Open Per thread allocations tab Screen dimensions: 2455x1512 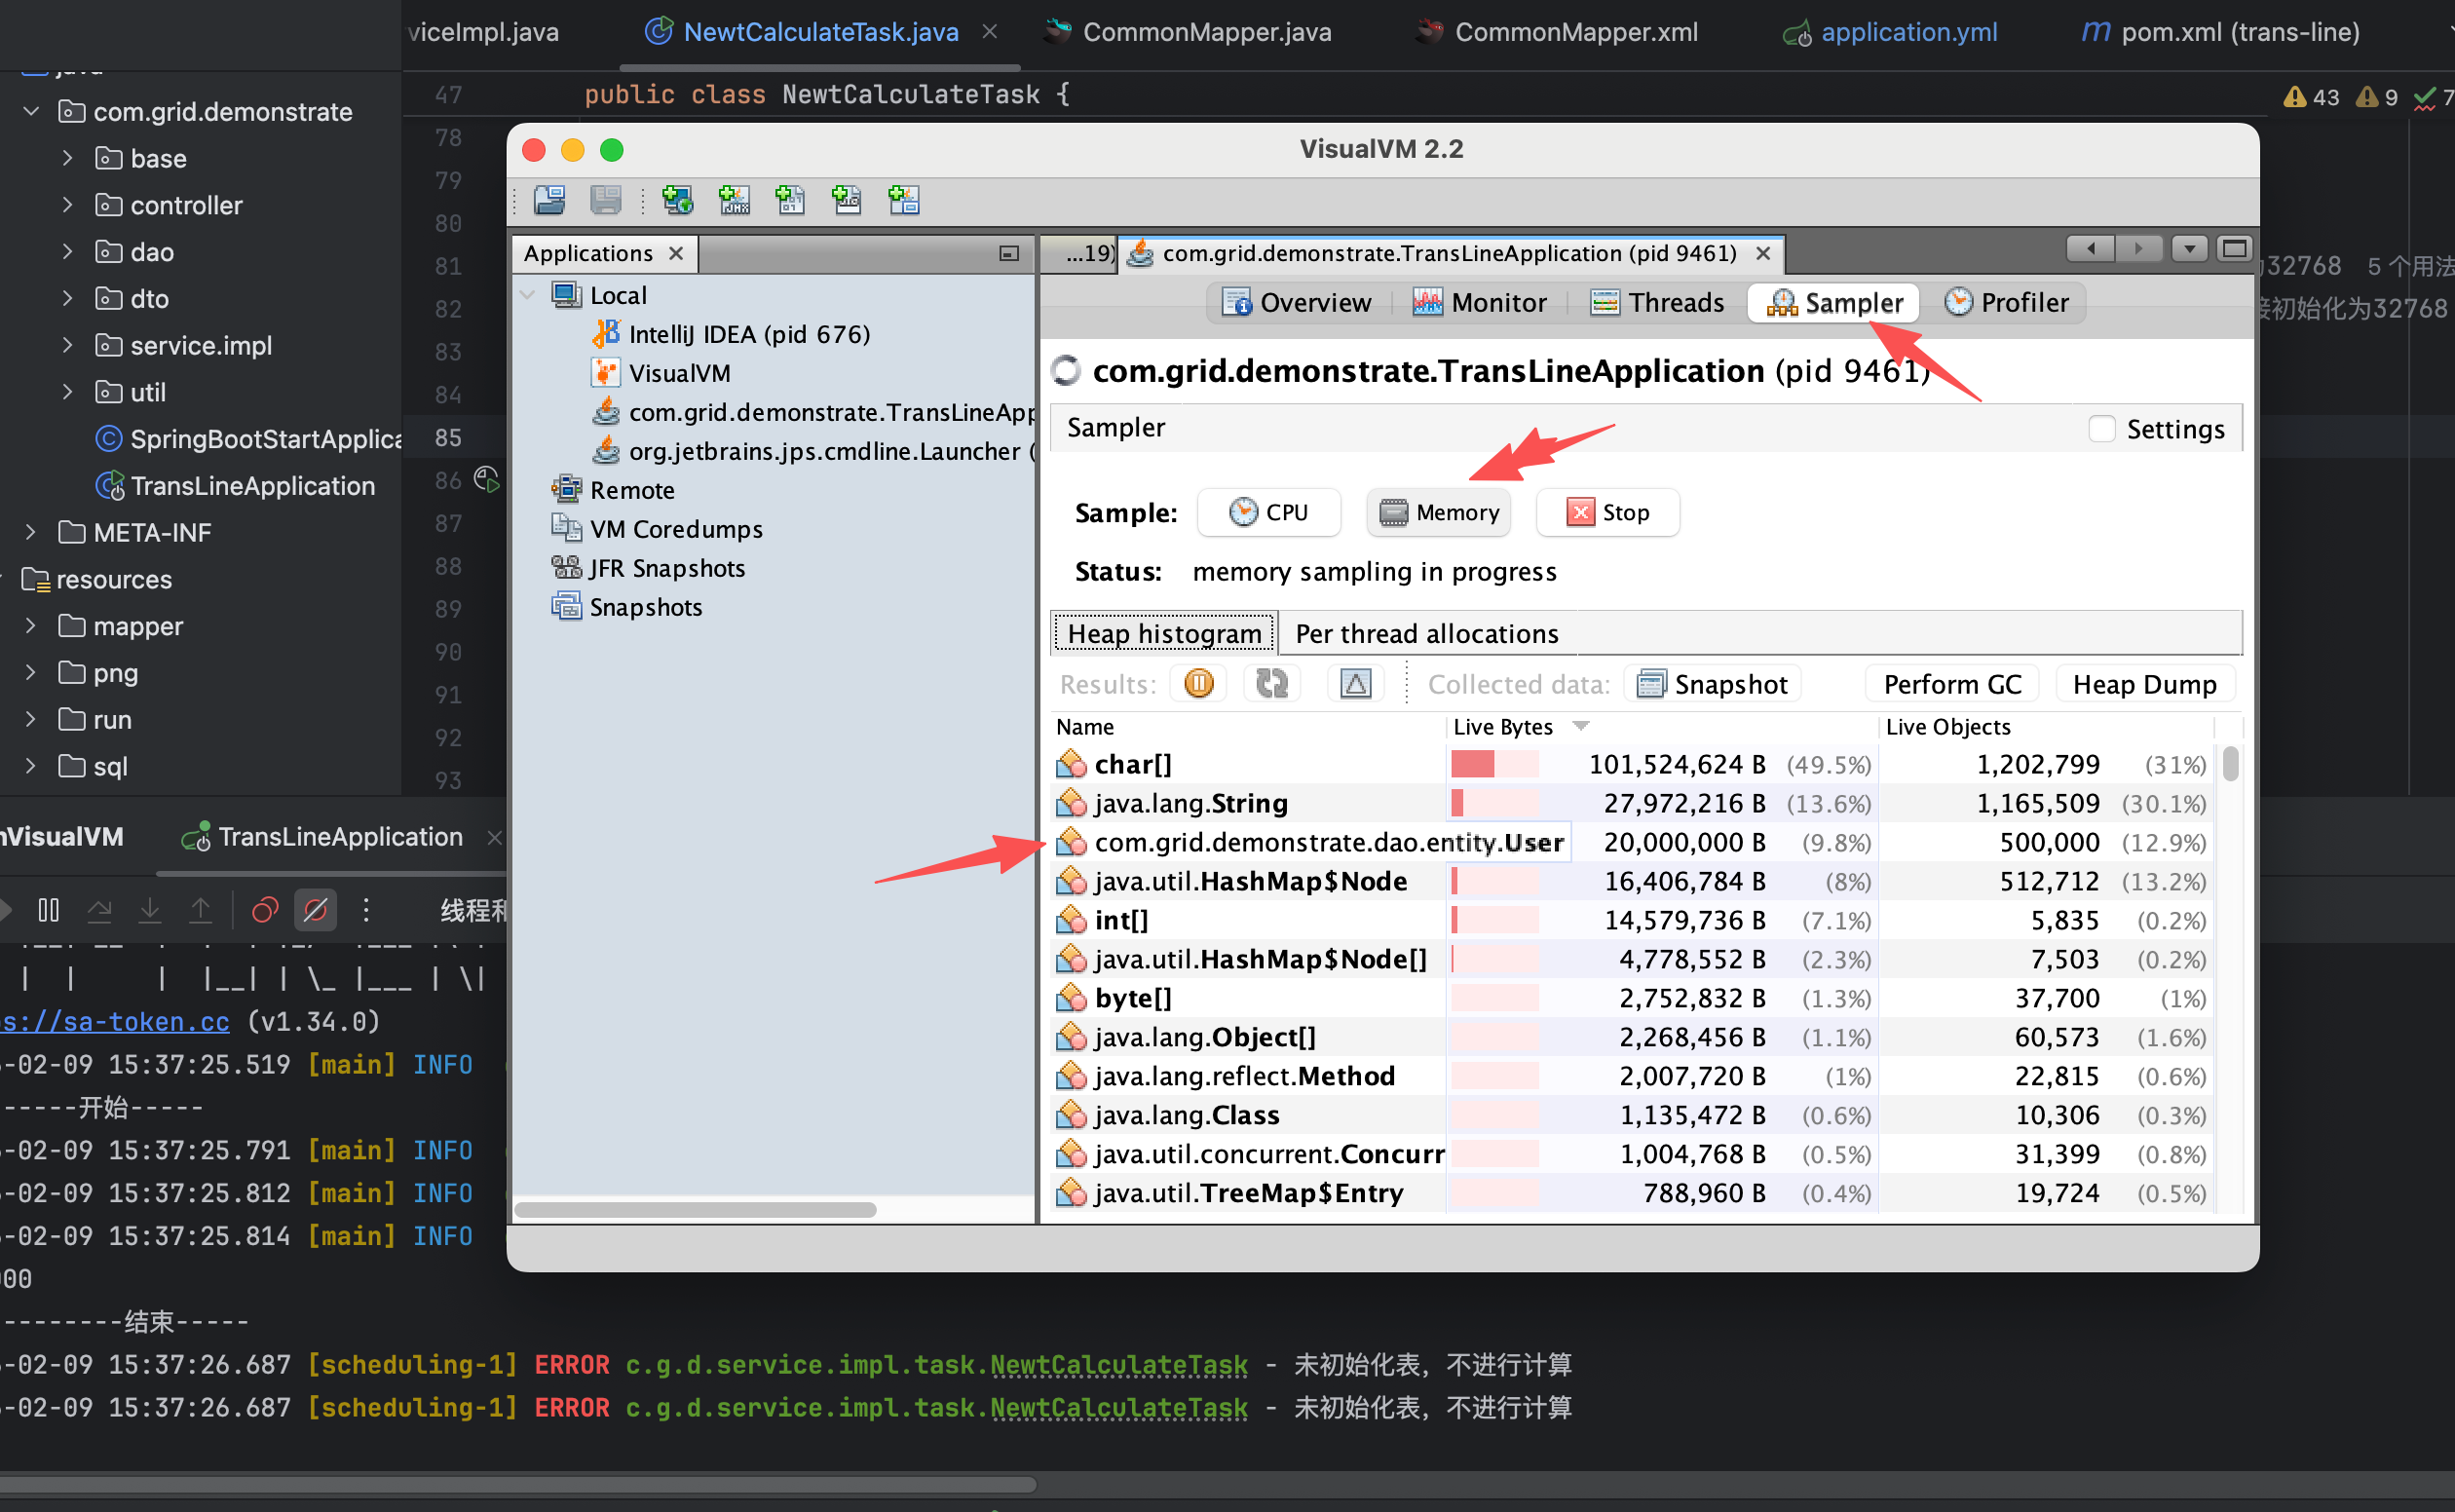pos(1426,634)
